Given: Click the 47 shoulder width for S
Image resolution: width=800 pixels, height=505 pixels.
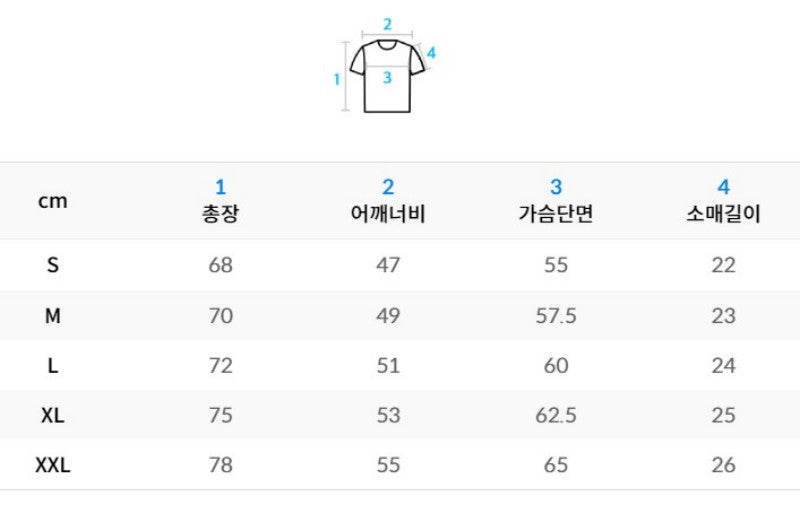Looking at the screenshot, I should click(x=388, y=265).
